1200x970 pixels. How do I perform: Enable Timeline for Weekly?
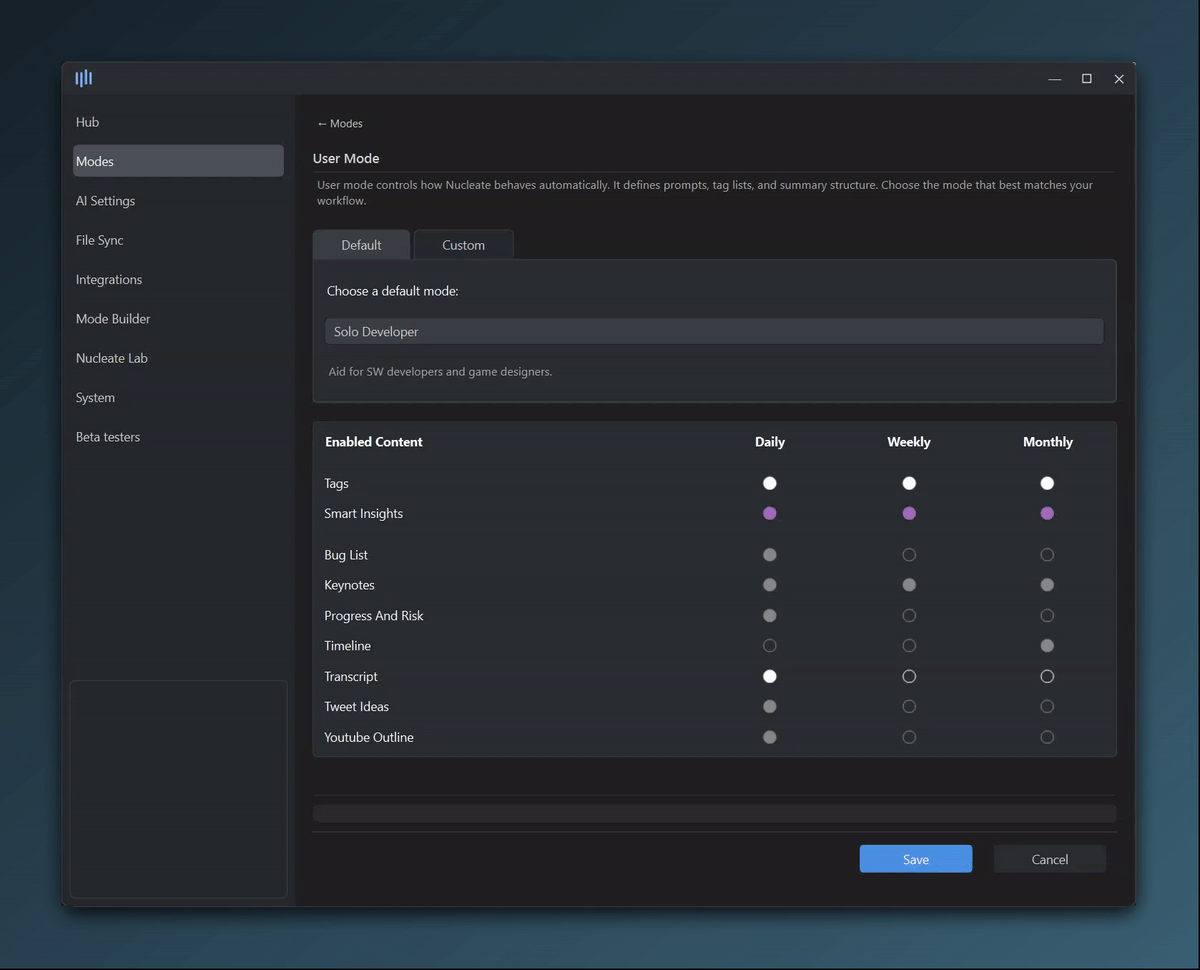tap(909, 646)
